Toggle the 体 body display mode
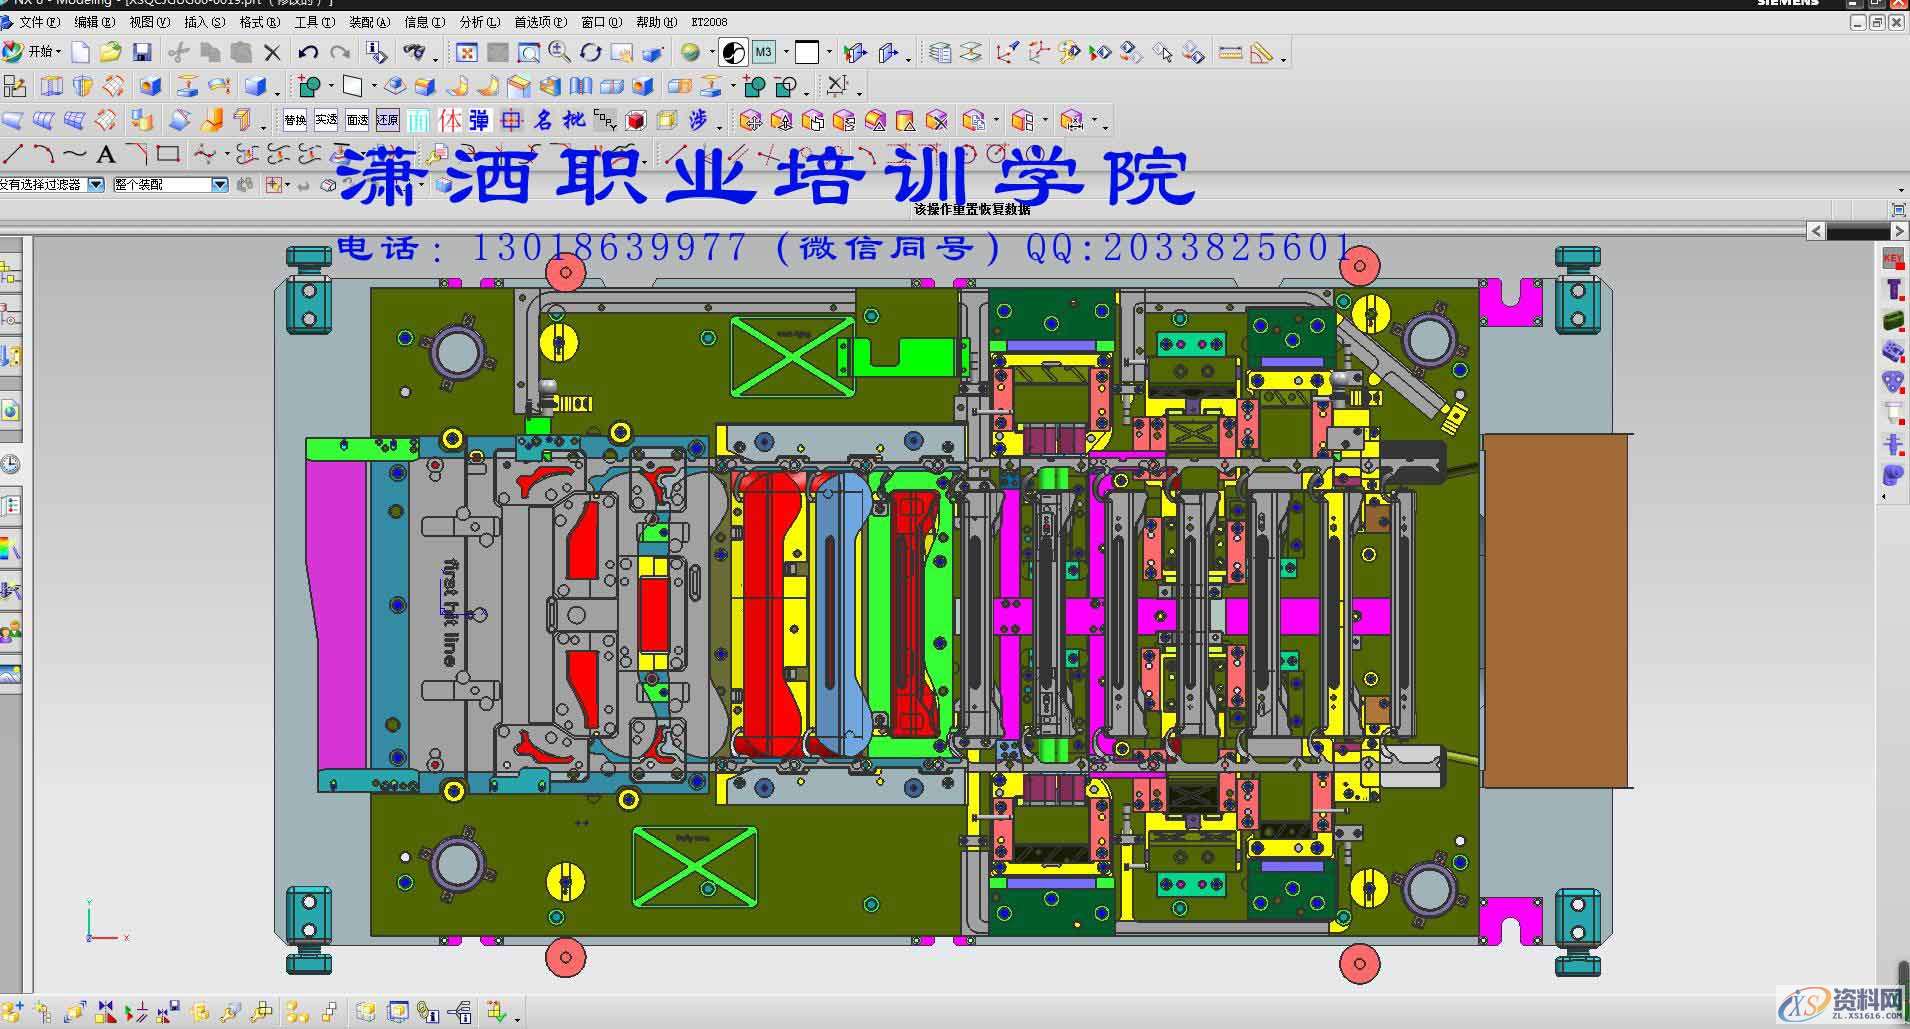This screenshot has width=1910, height=1029. [x=449, y=120]
